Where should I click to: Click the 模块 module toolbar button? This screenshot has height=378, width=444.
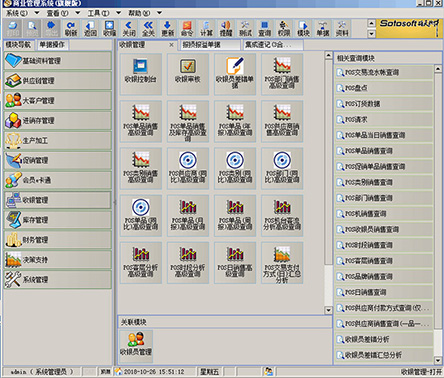pos(303,28)
